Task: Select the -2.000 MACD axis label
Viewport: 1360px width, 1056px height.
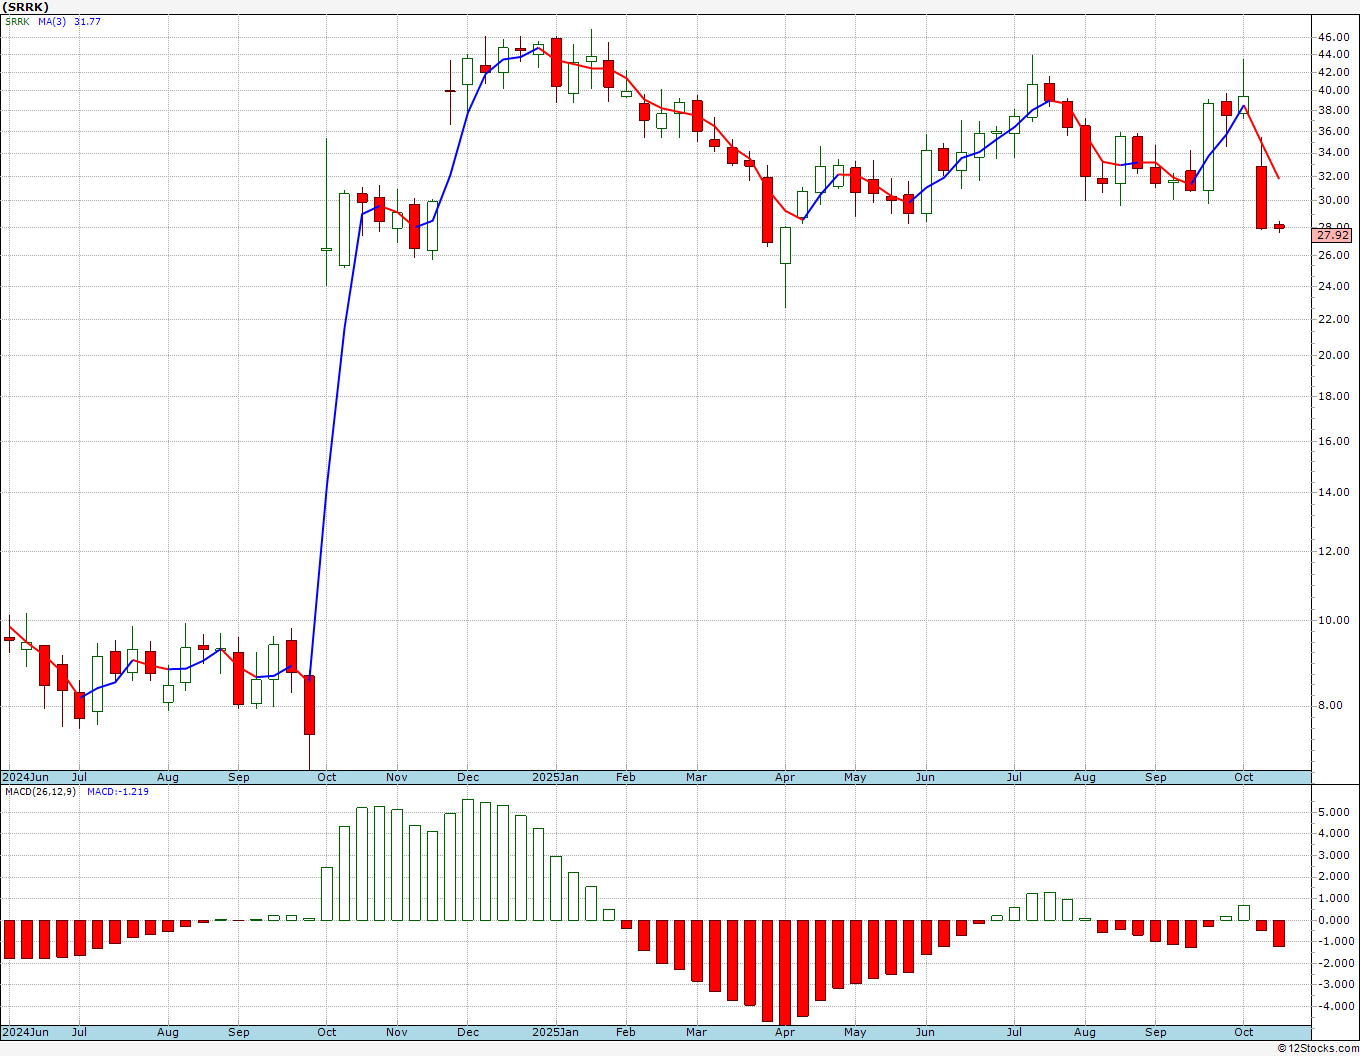Action: 1334,964
